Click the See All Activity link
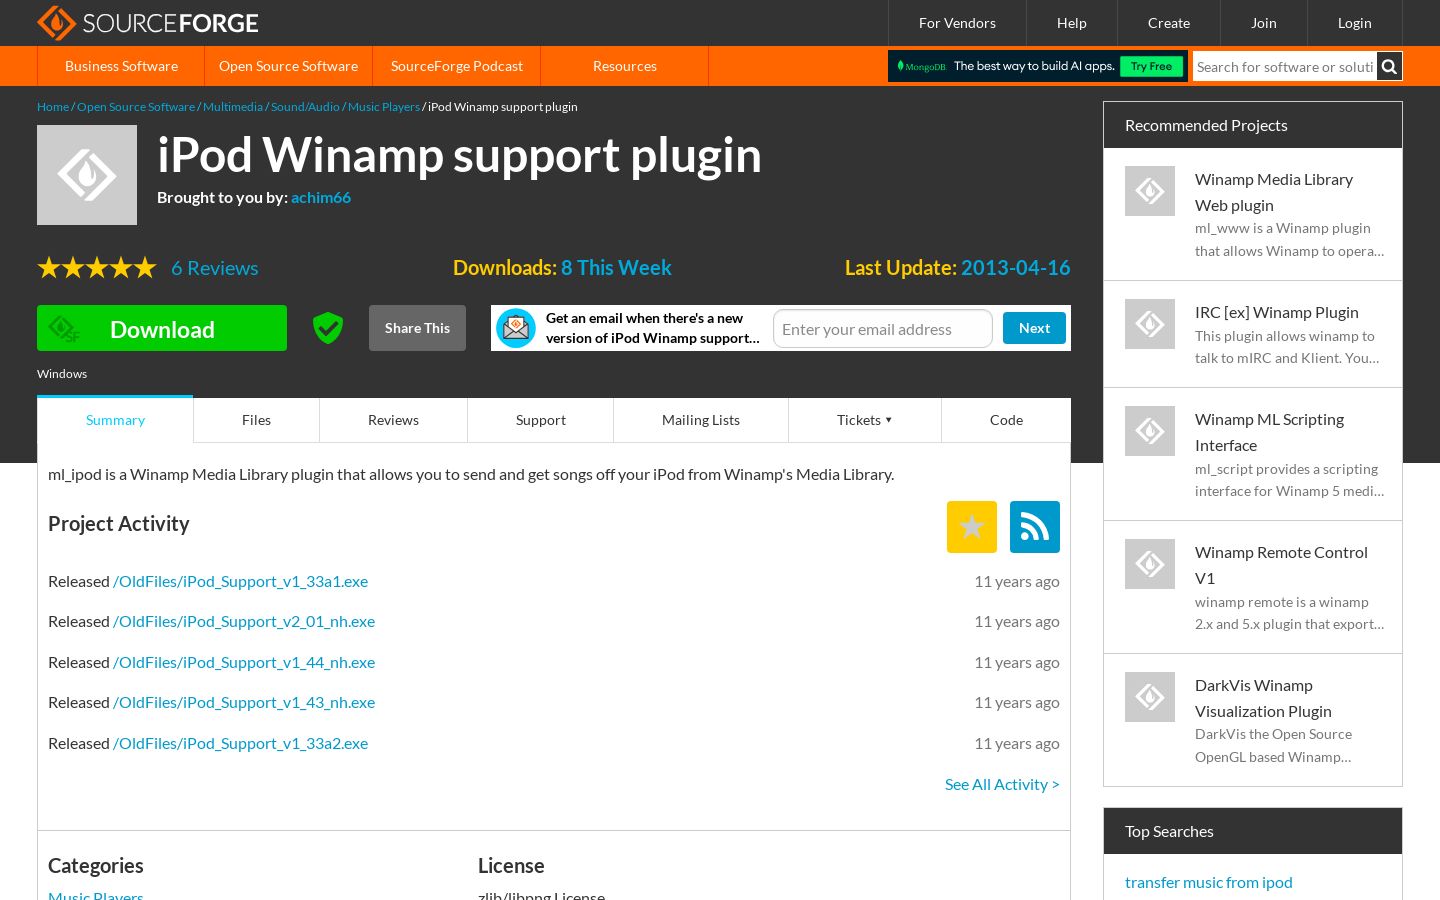This screenshot has width=1440, height=900. coord(1002,784)
